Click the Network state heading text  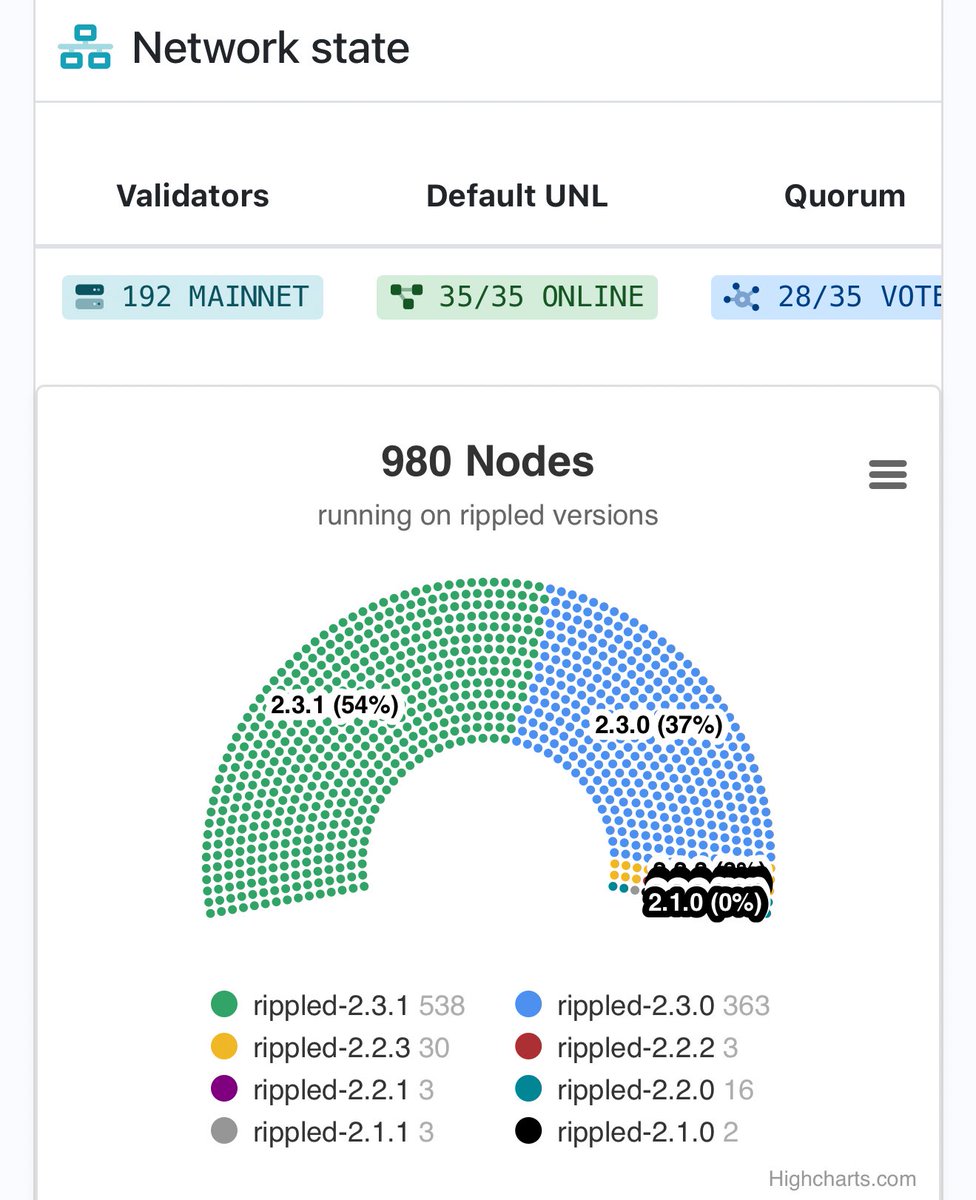(271, 48)
